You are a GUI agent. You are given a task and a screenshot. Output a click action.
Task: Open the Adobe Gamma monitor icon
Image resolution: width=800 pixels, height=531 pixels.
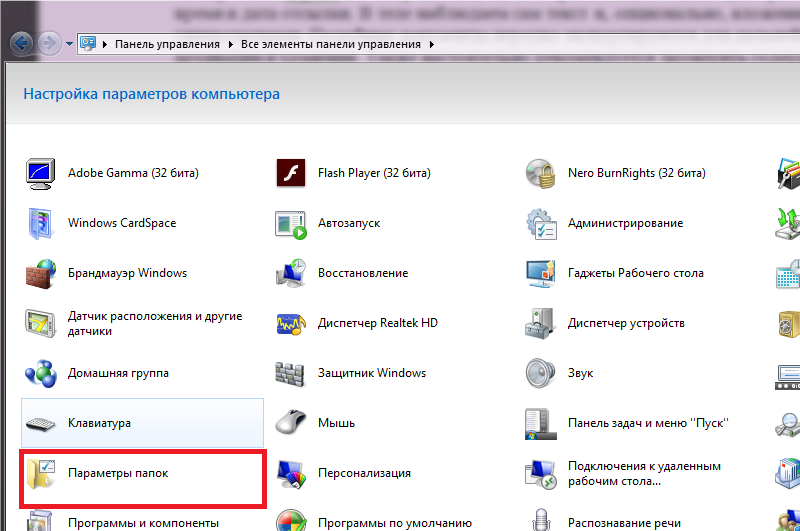(40, 173)
